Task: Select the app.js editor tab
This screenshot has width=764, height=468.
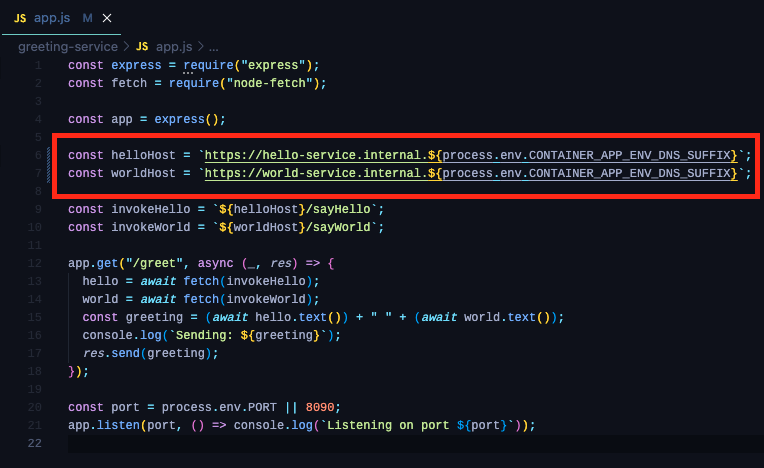Action: (x=50, y=18)
